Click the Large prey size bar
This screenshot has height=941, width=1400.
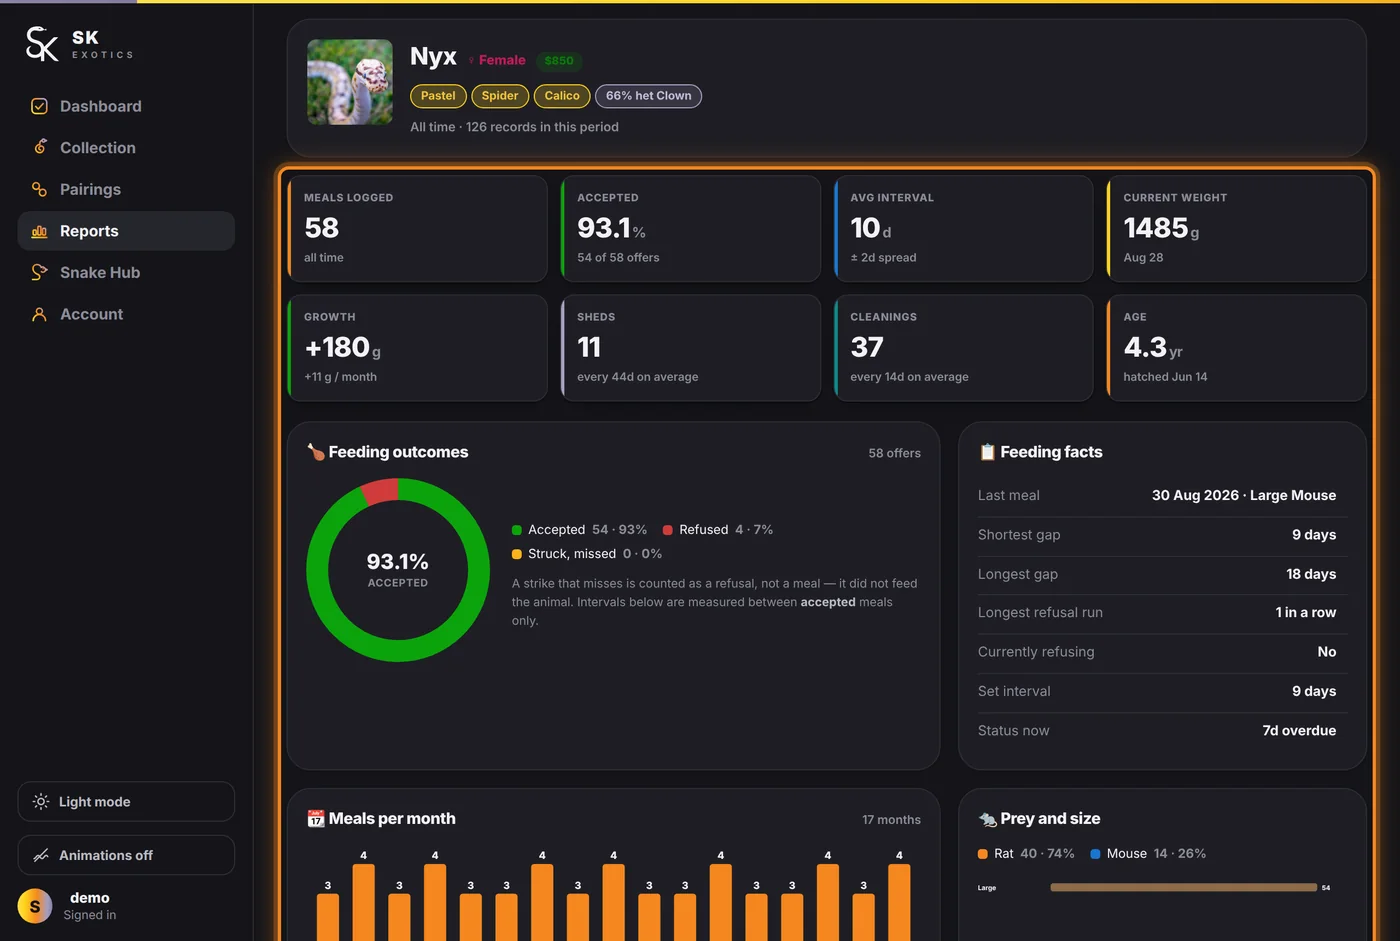pyautogui.click(x=1184, y=887)
